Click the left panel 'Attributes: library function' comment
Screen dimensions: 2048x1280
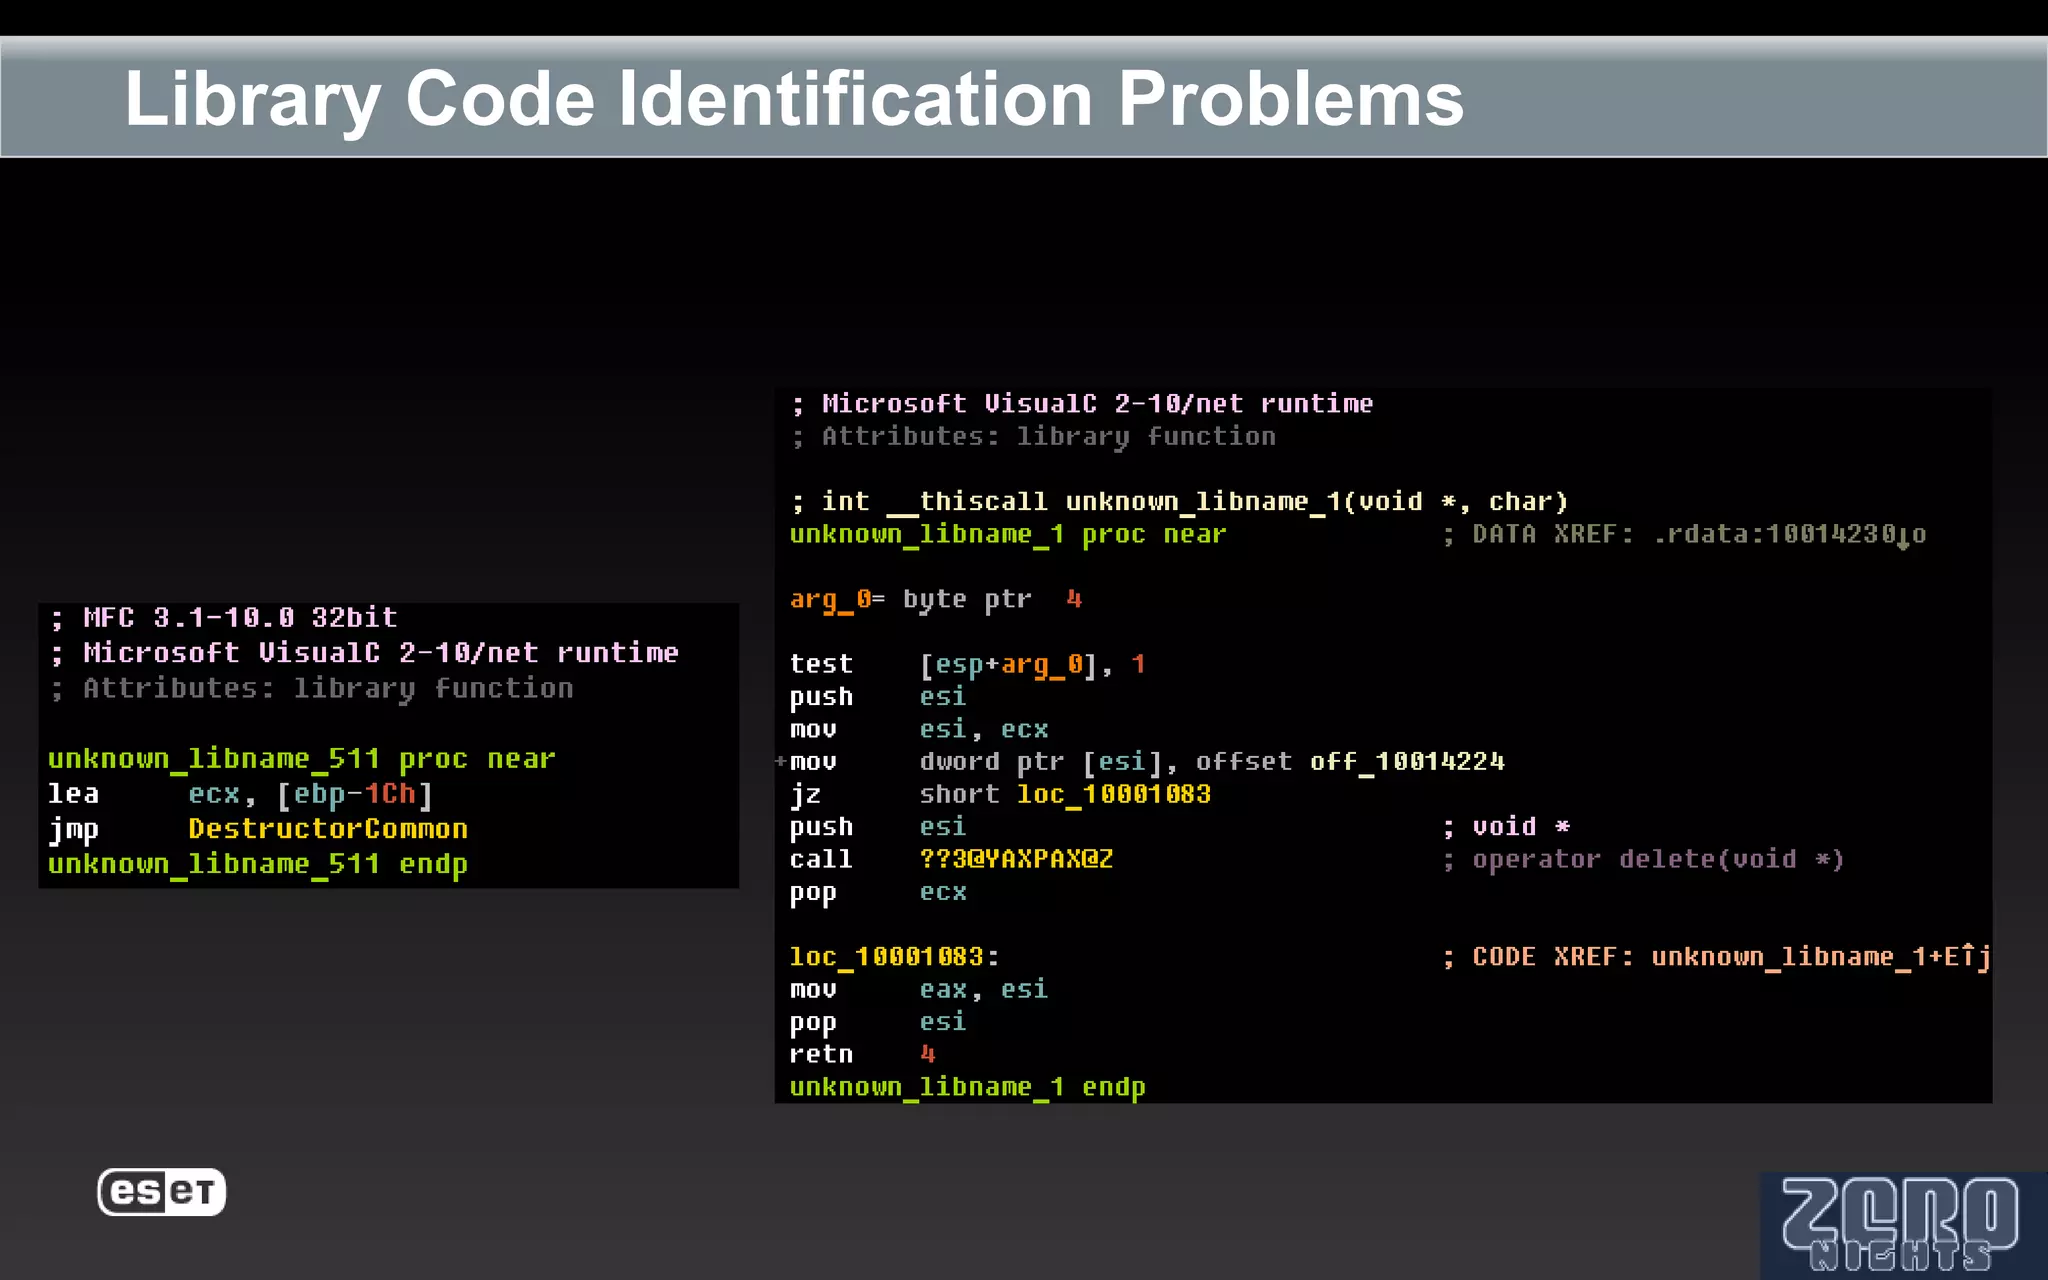pyautogui.click(x=311, y=689)
